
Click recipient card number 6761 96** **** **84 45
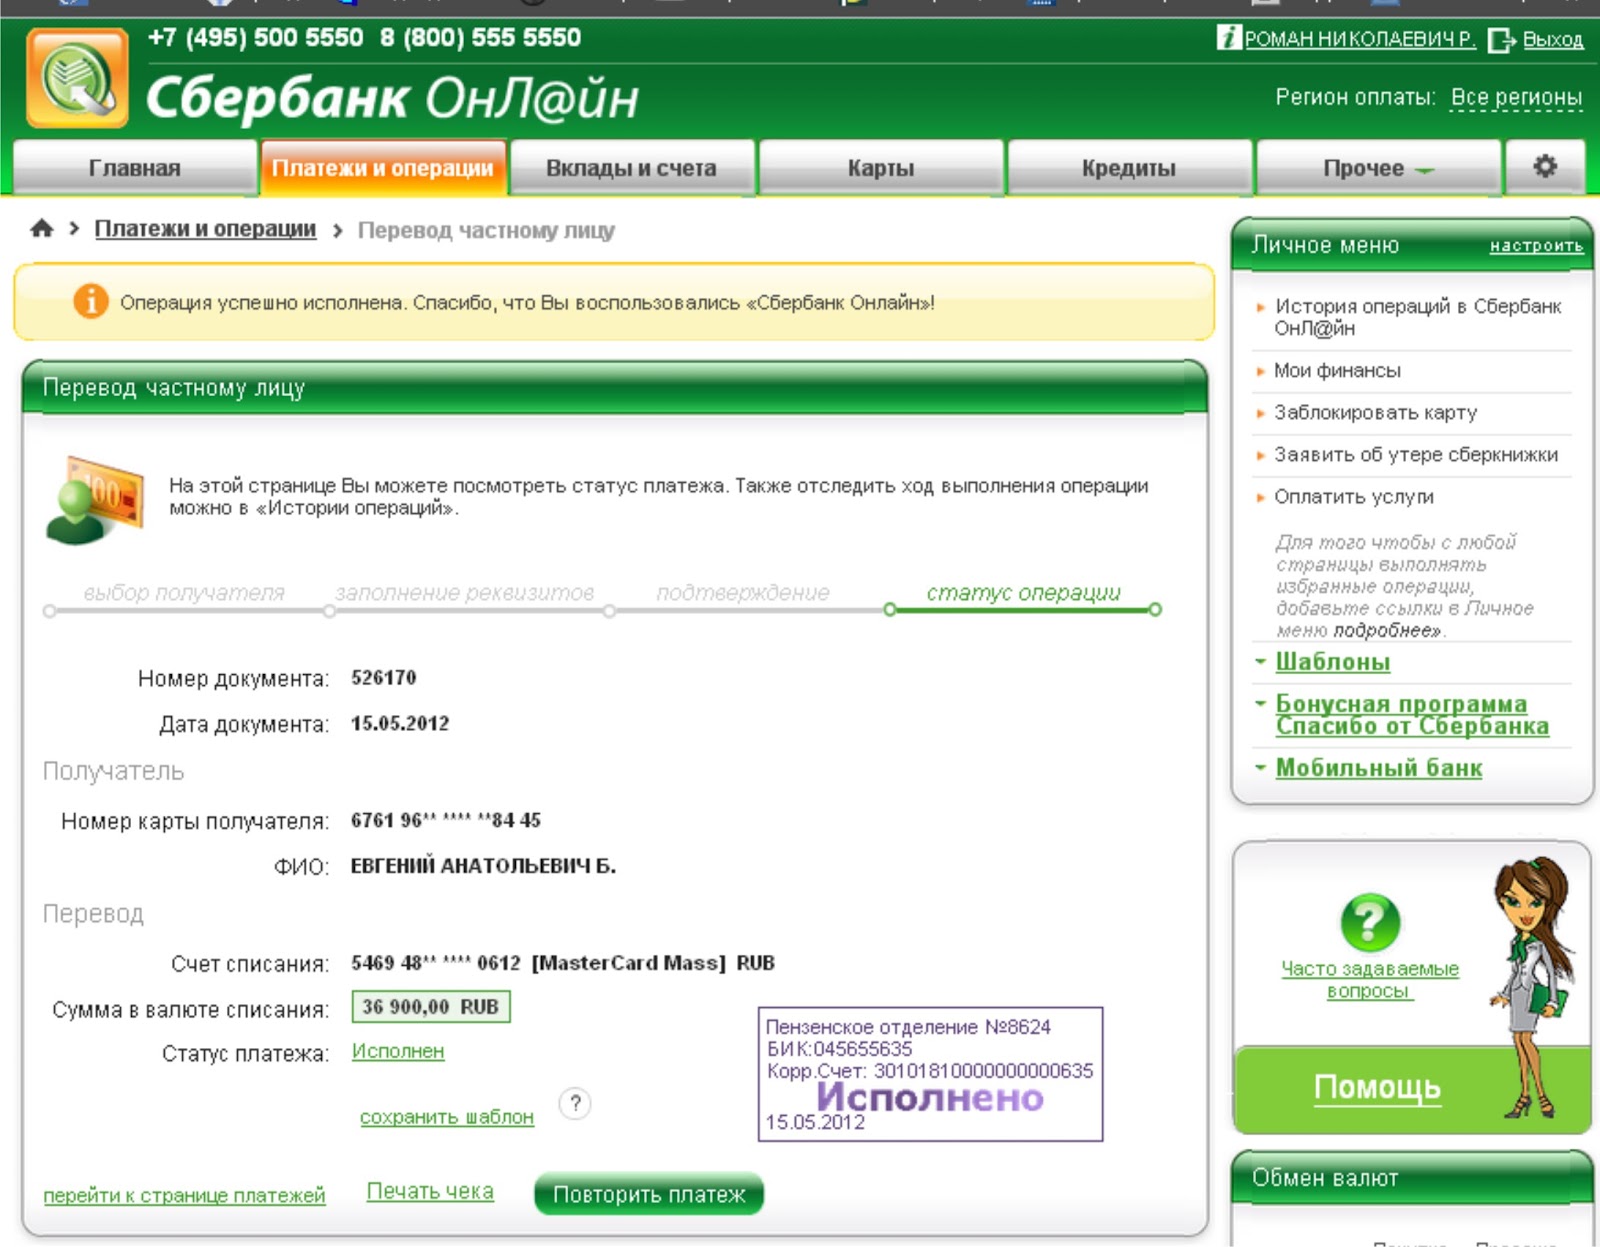tap(446, 820)
